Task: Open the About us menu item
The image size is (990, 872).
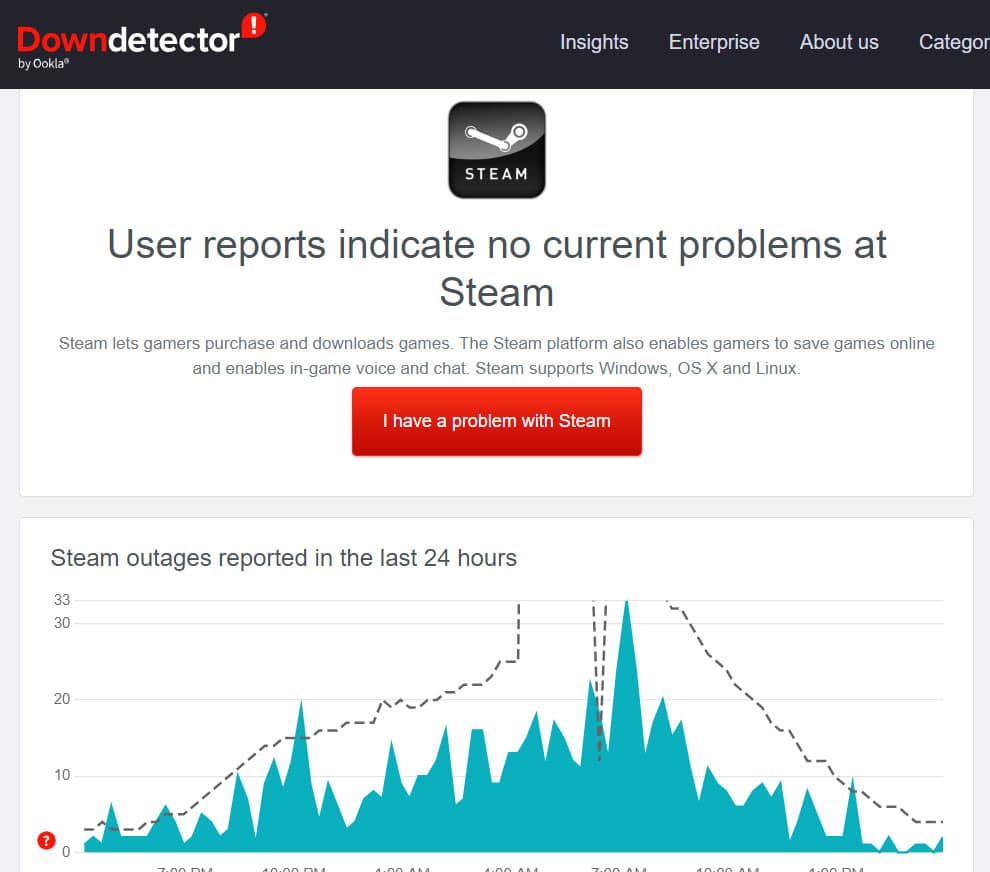Action: point(839,42)
